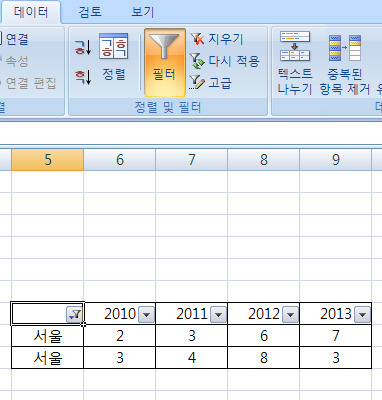Image resolution: width=382 pixels, height=400 pixels.
Task: Click 연결 편집 in the ribbon
Action: click(x=28, y=83)
